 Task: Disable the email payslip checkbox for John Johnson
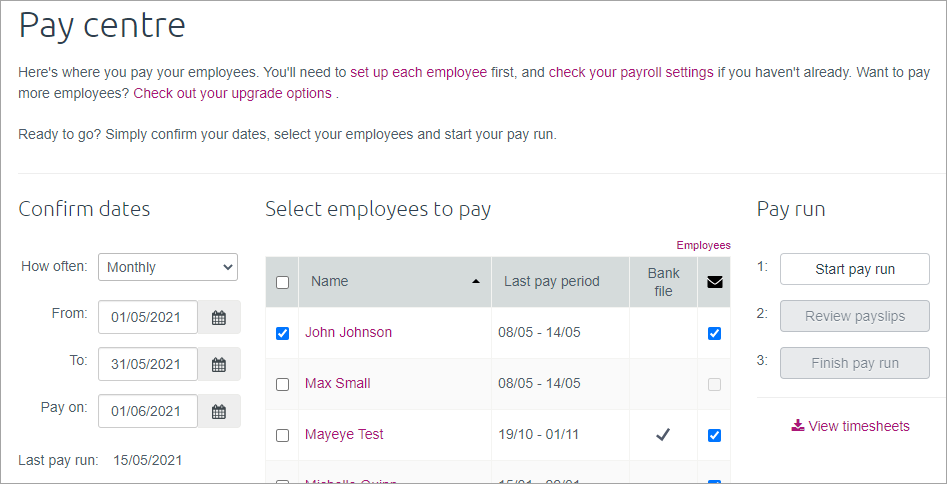coord(714,333)
